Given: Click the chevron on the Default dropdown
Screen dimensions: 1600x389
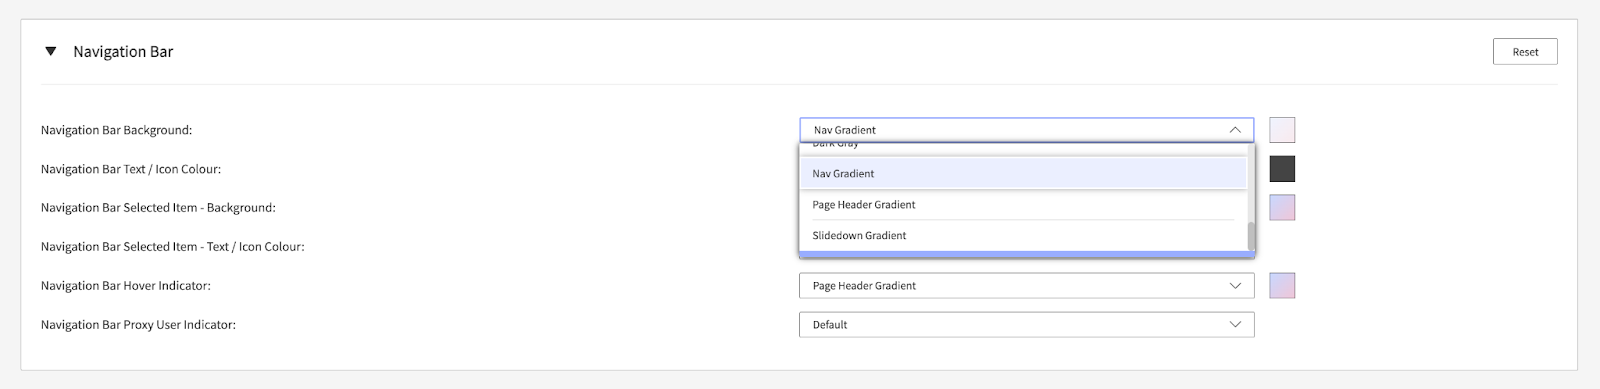Looking at the screenshot, I should click(x=1235, y=325).
